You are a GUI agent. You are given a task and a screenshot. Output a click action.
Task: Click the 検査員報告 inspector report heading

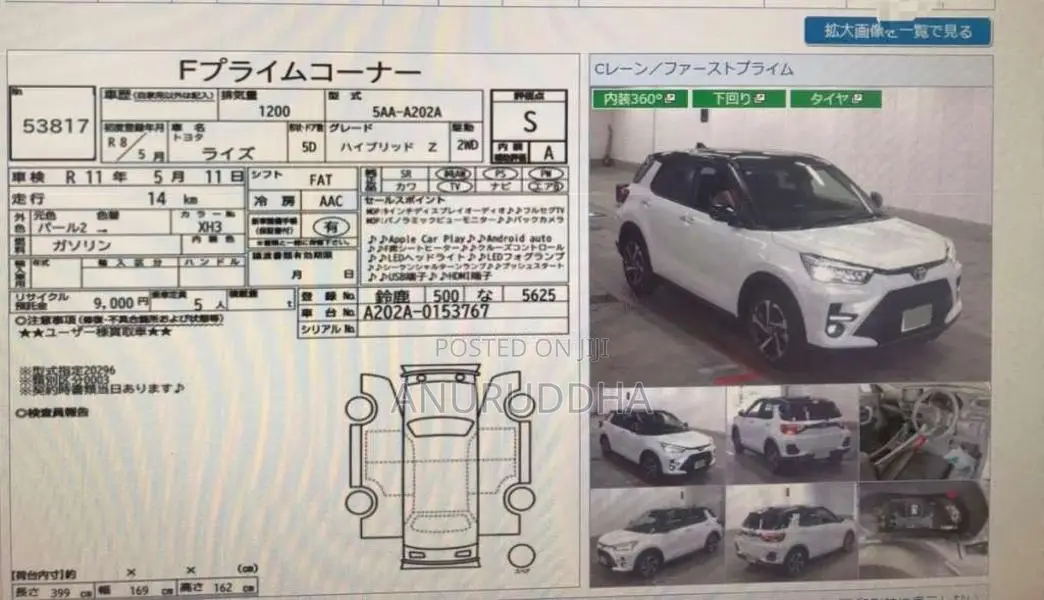pos(52,413)
